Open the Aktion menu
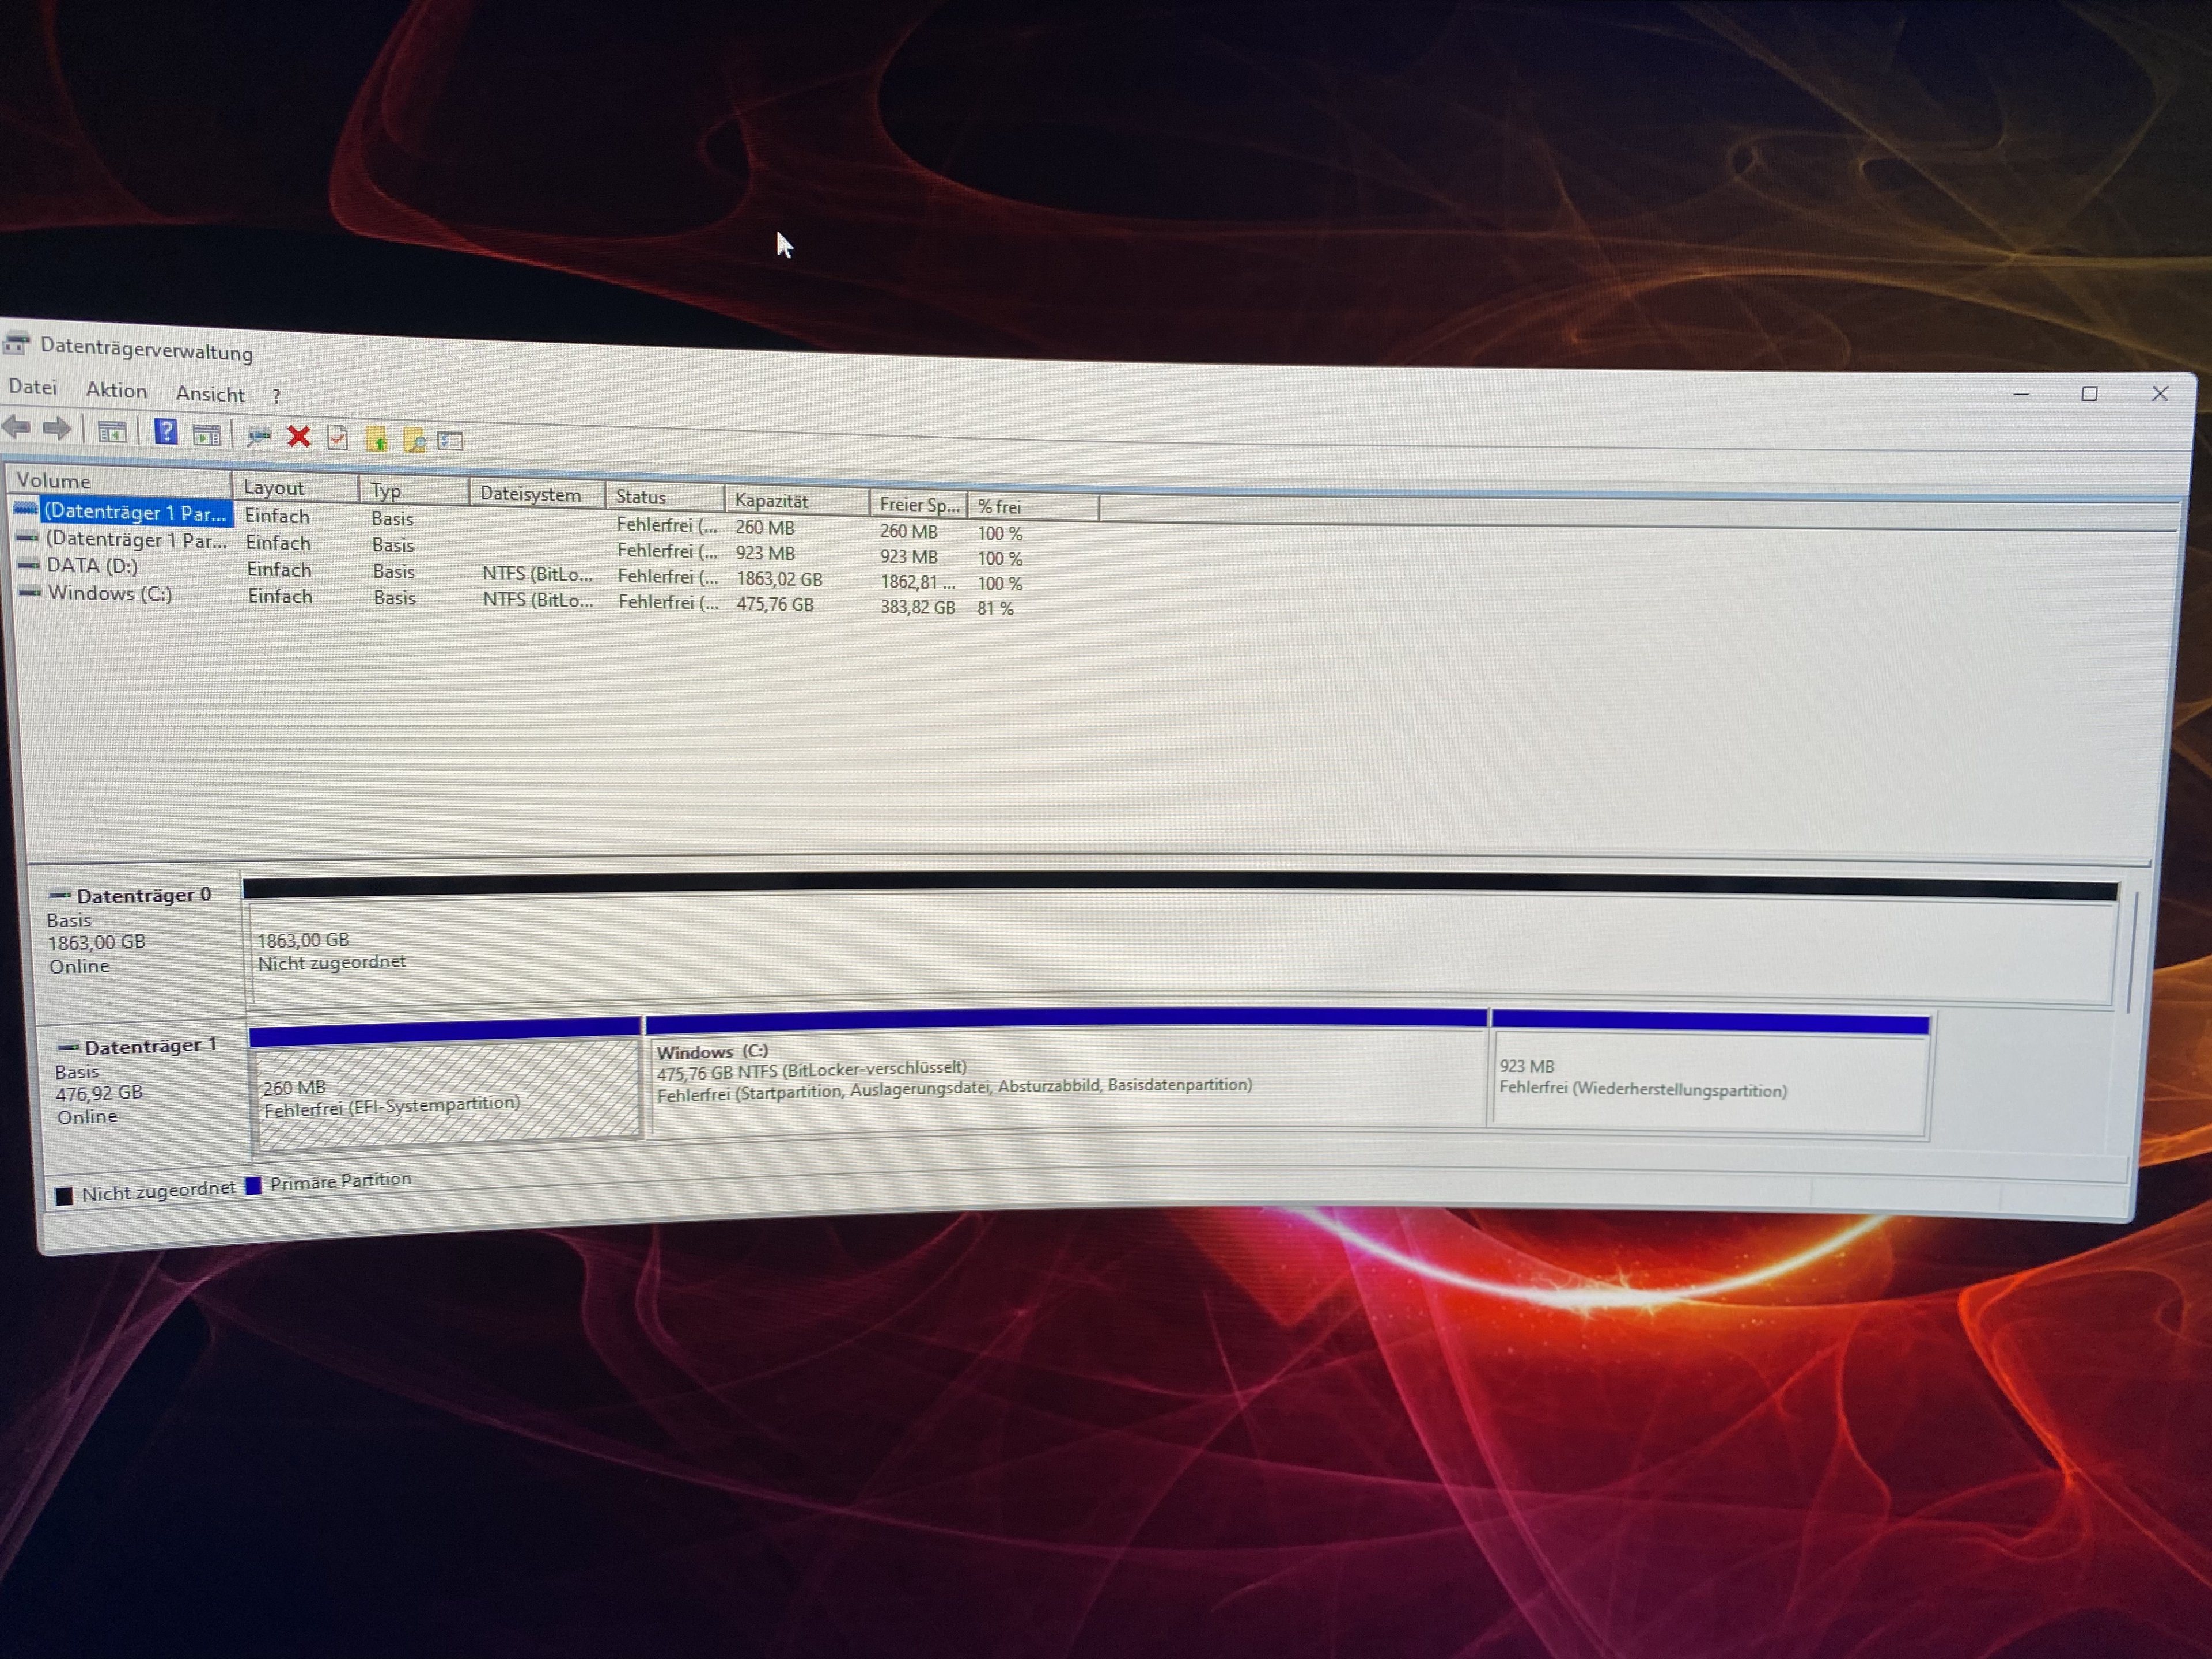The height and width of the screenshot is (1659, 2212). click(x=116, y=390)
